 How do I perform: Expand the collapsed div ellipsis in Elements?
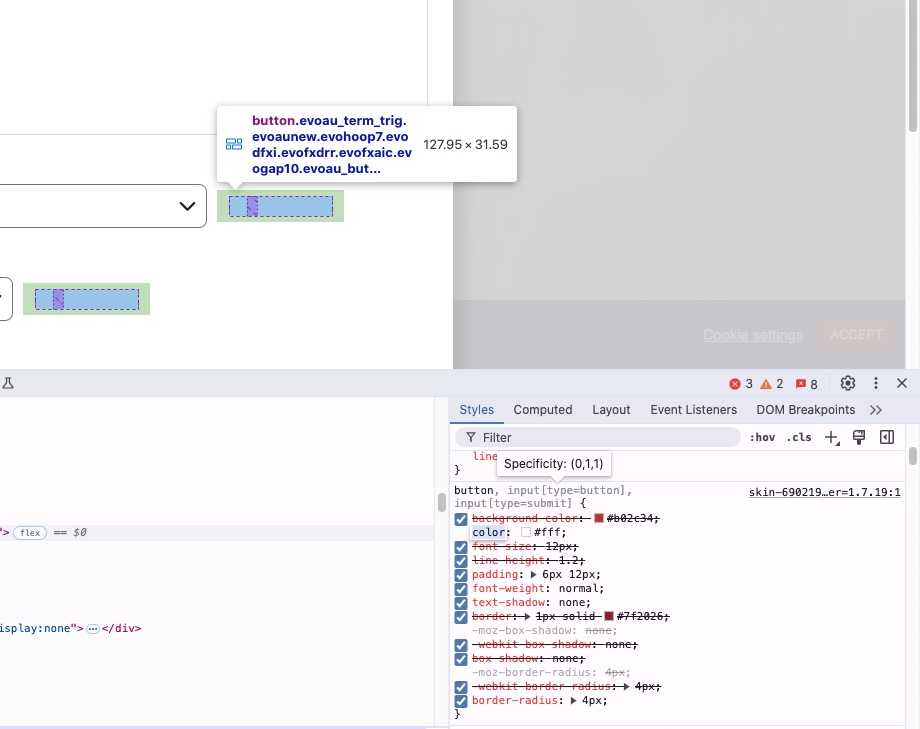pyautogui.click(x=93, y=629)
